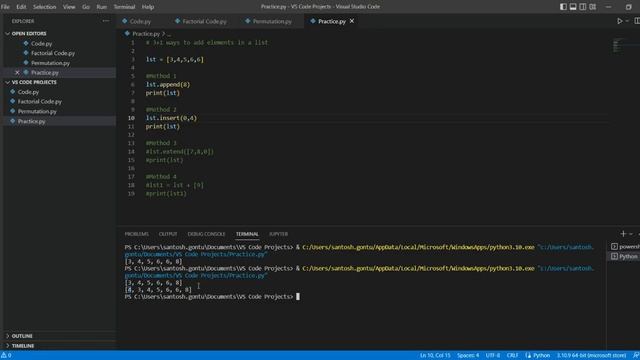
Task: Select Python 3.10.9 interpreter in status bar
Action: 591,356
